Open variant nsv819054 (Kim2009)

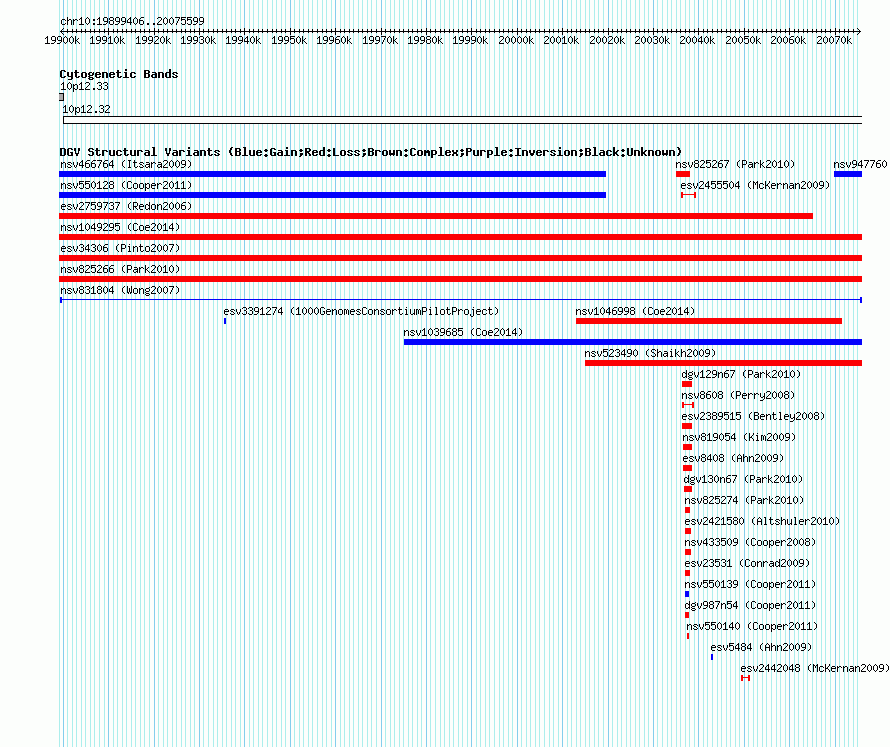click(739, 437)
